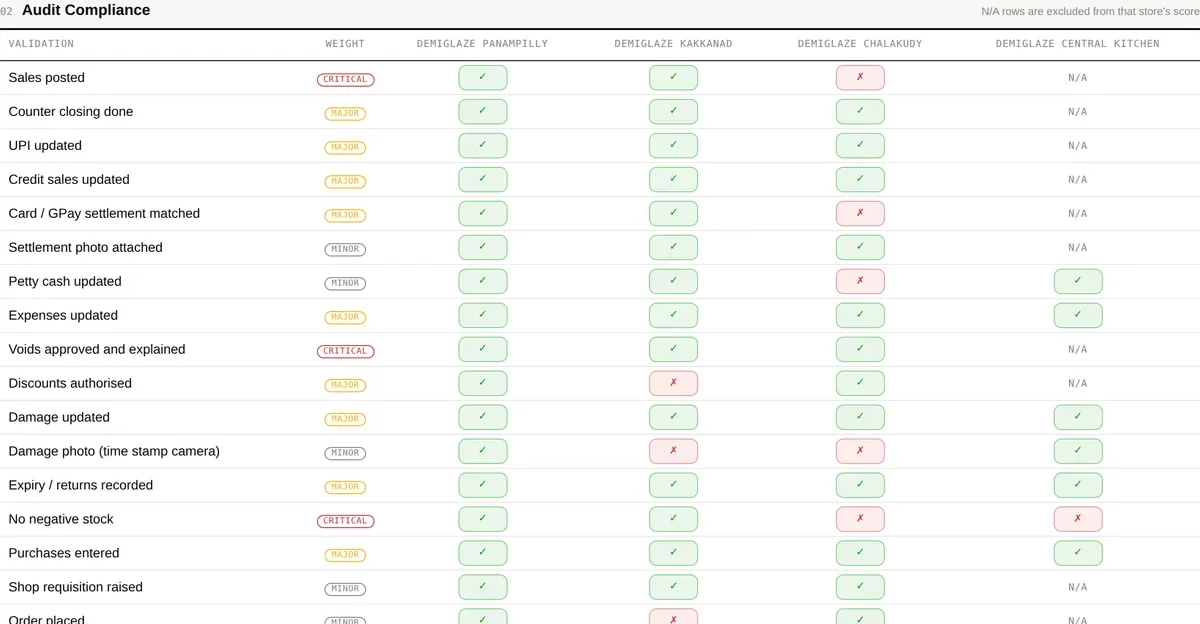Viewport: 1200px width, 624px height.
Task: Select Expenses updated check under Central Kitchen
Action: coord(1078,316)
